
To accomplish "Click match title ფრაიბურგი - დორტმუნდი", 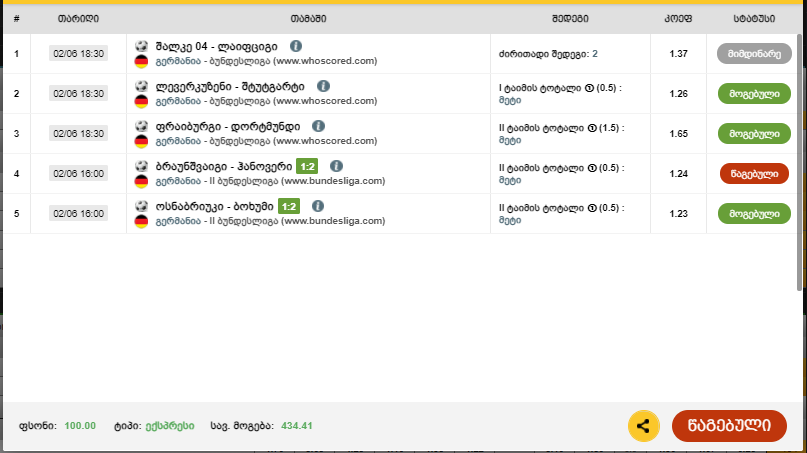I will click(228, 127).
